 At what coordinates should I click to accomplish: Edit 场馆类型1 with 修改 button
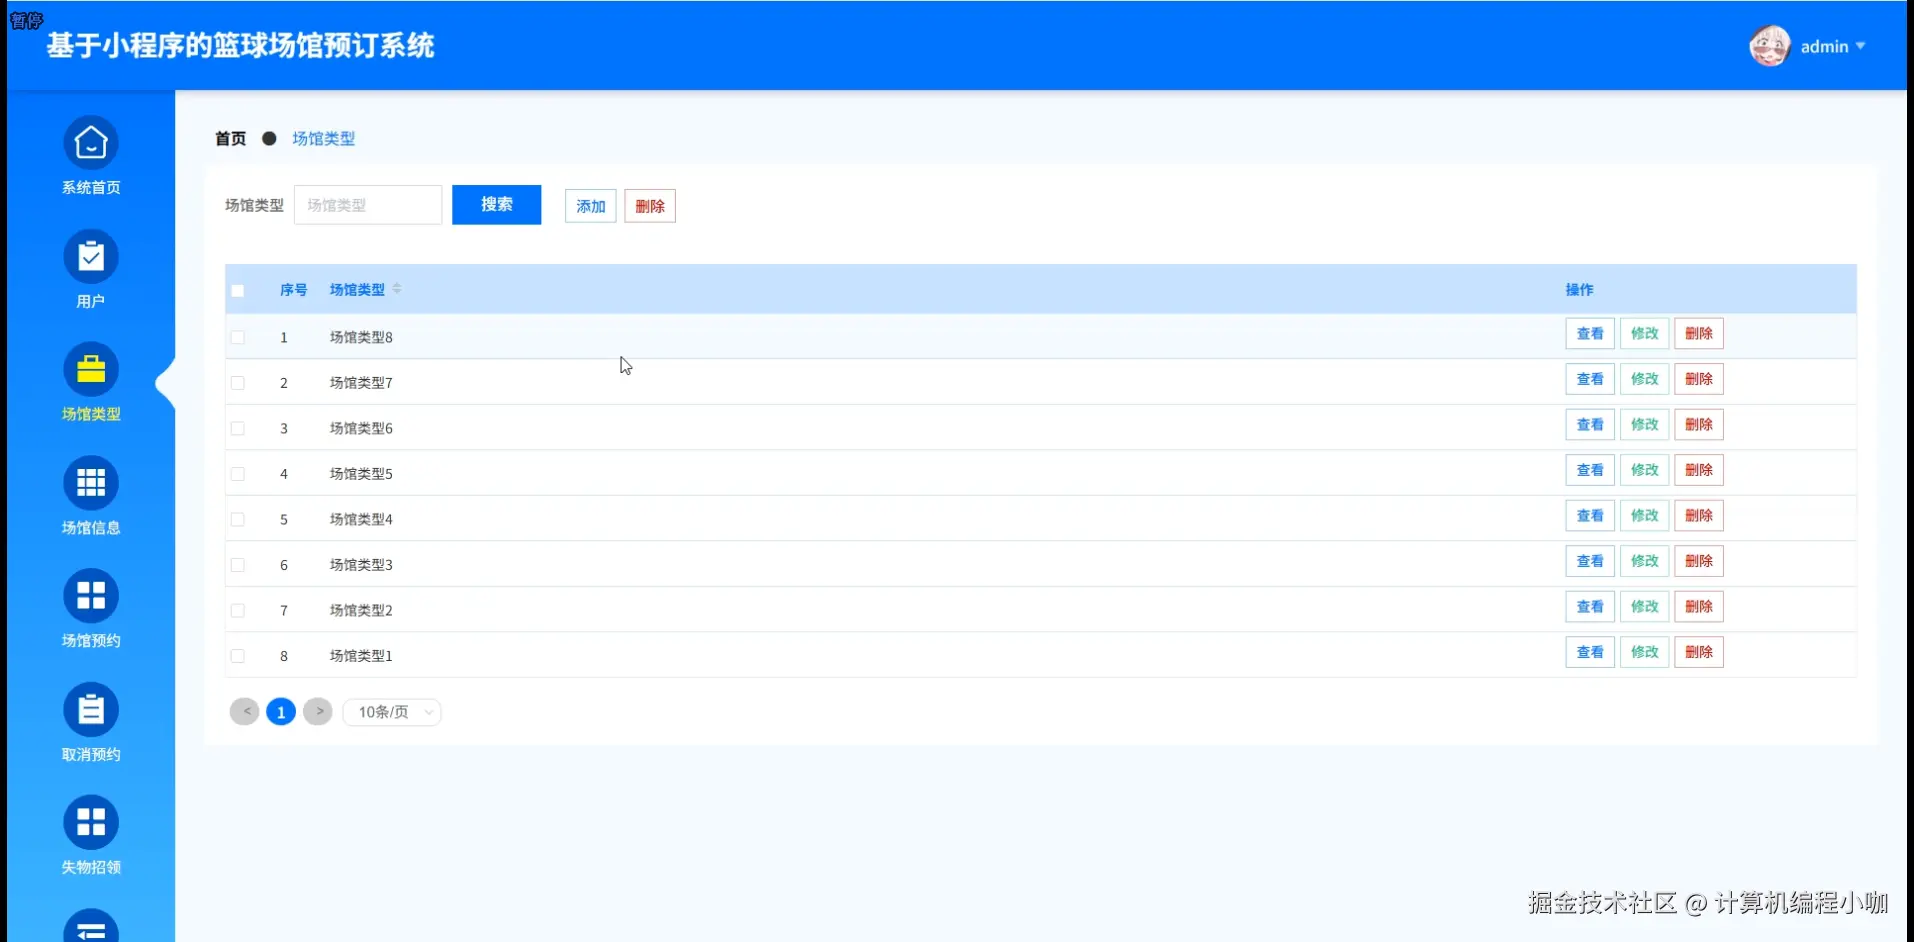(1645, 652)
